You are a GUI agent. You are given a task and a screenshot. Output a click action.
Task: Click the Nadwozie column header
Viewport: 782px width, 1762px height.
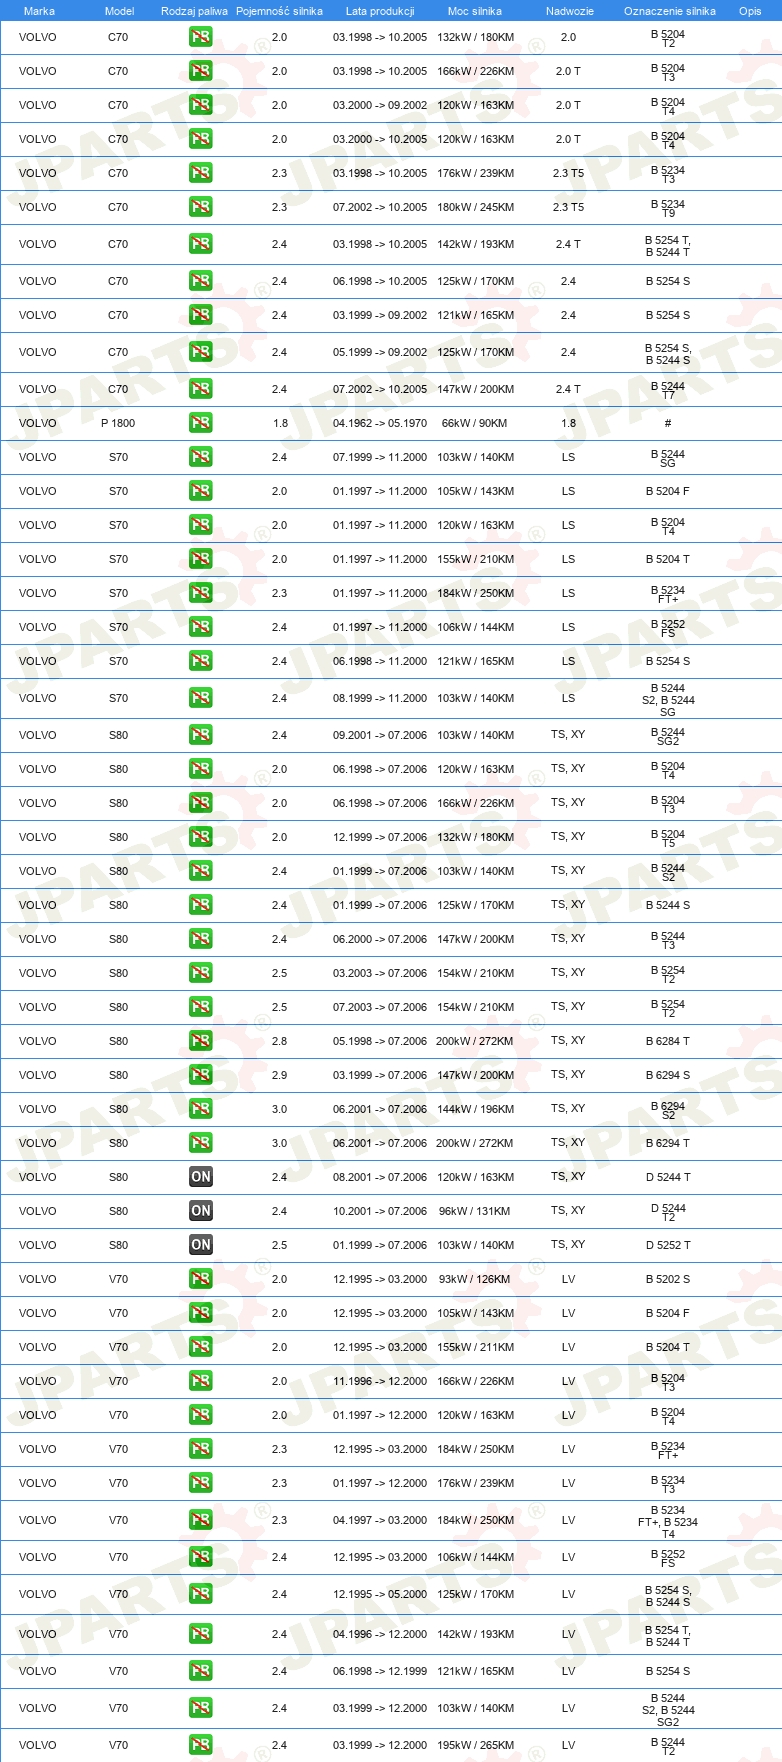coord(570,11)
